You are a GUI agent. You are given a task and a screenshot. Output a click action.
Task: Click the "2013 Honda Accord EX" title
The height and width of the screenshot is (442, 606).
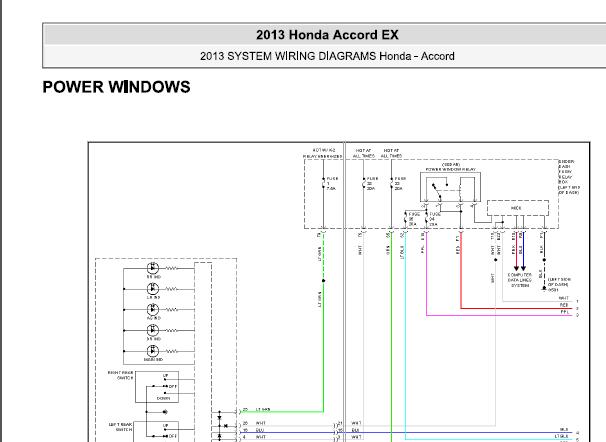[327, 35]
